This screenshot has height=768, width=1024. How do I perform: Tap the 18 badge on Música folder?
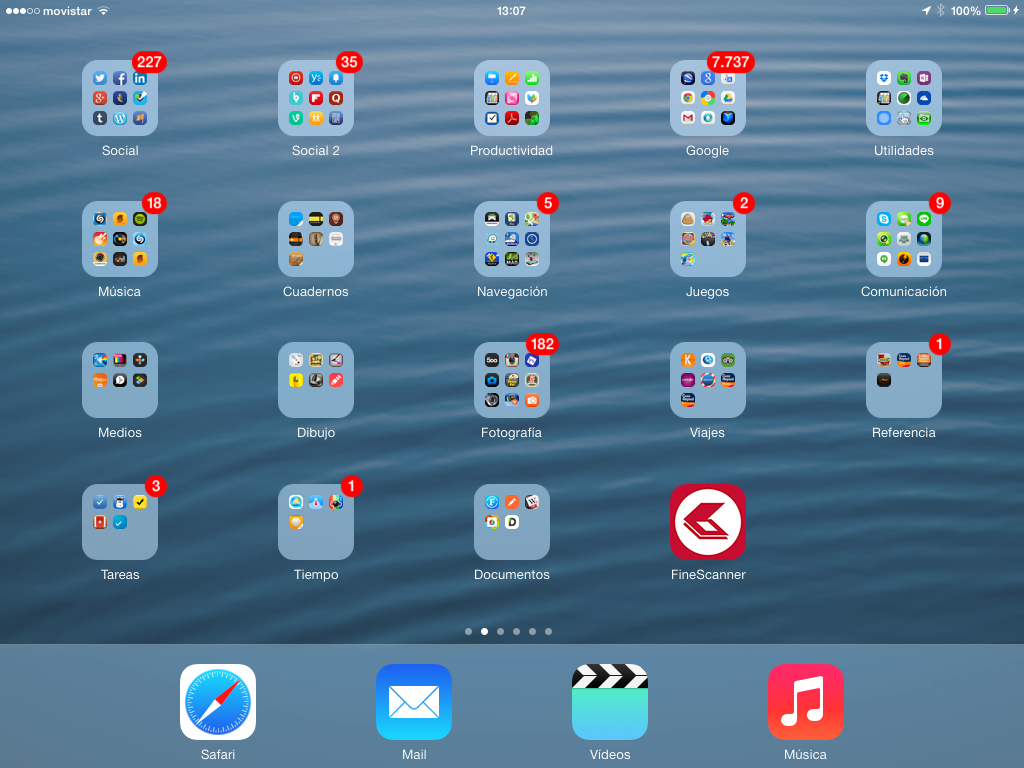[x=154, y=203]
